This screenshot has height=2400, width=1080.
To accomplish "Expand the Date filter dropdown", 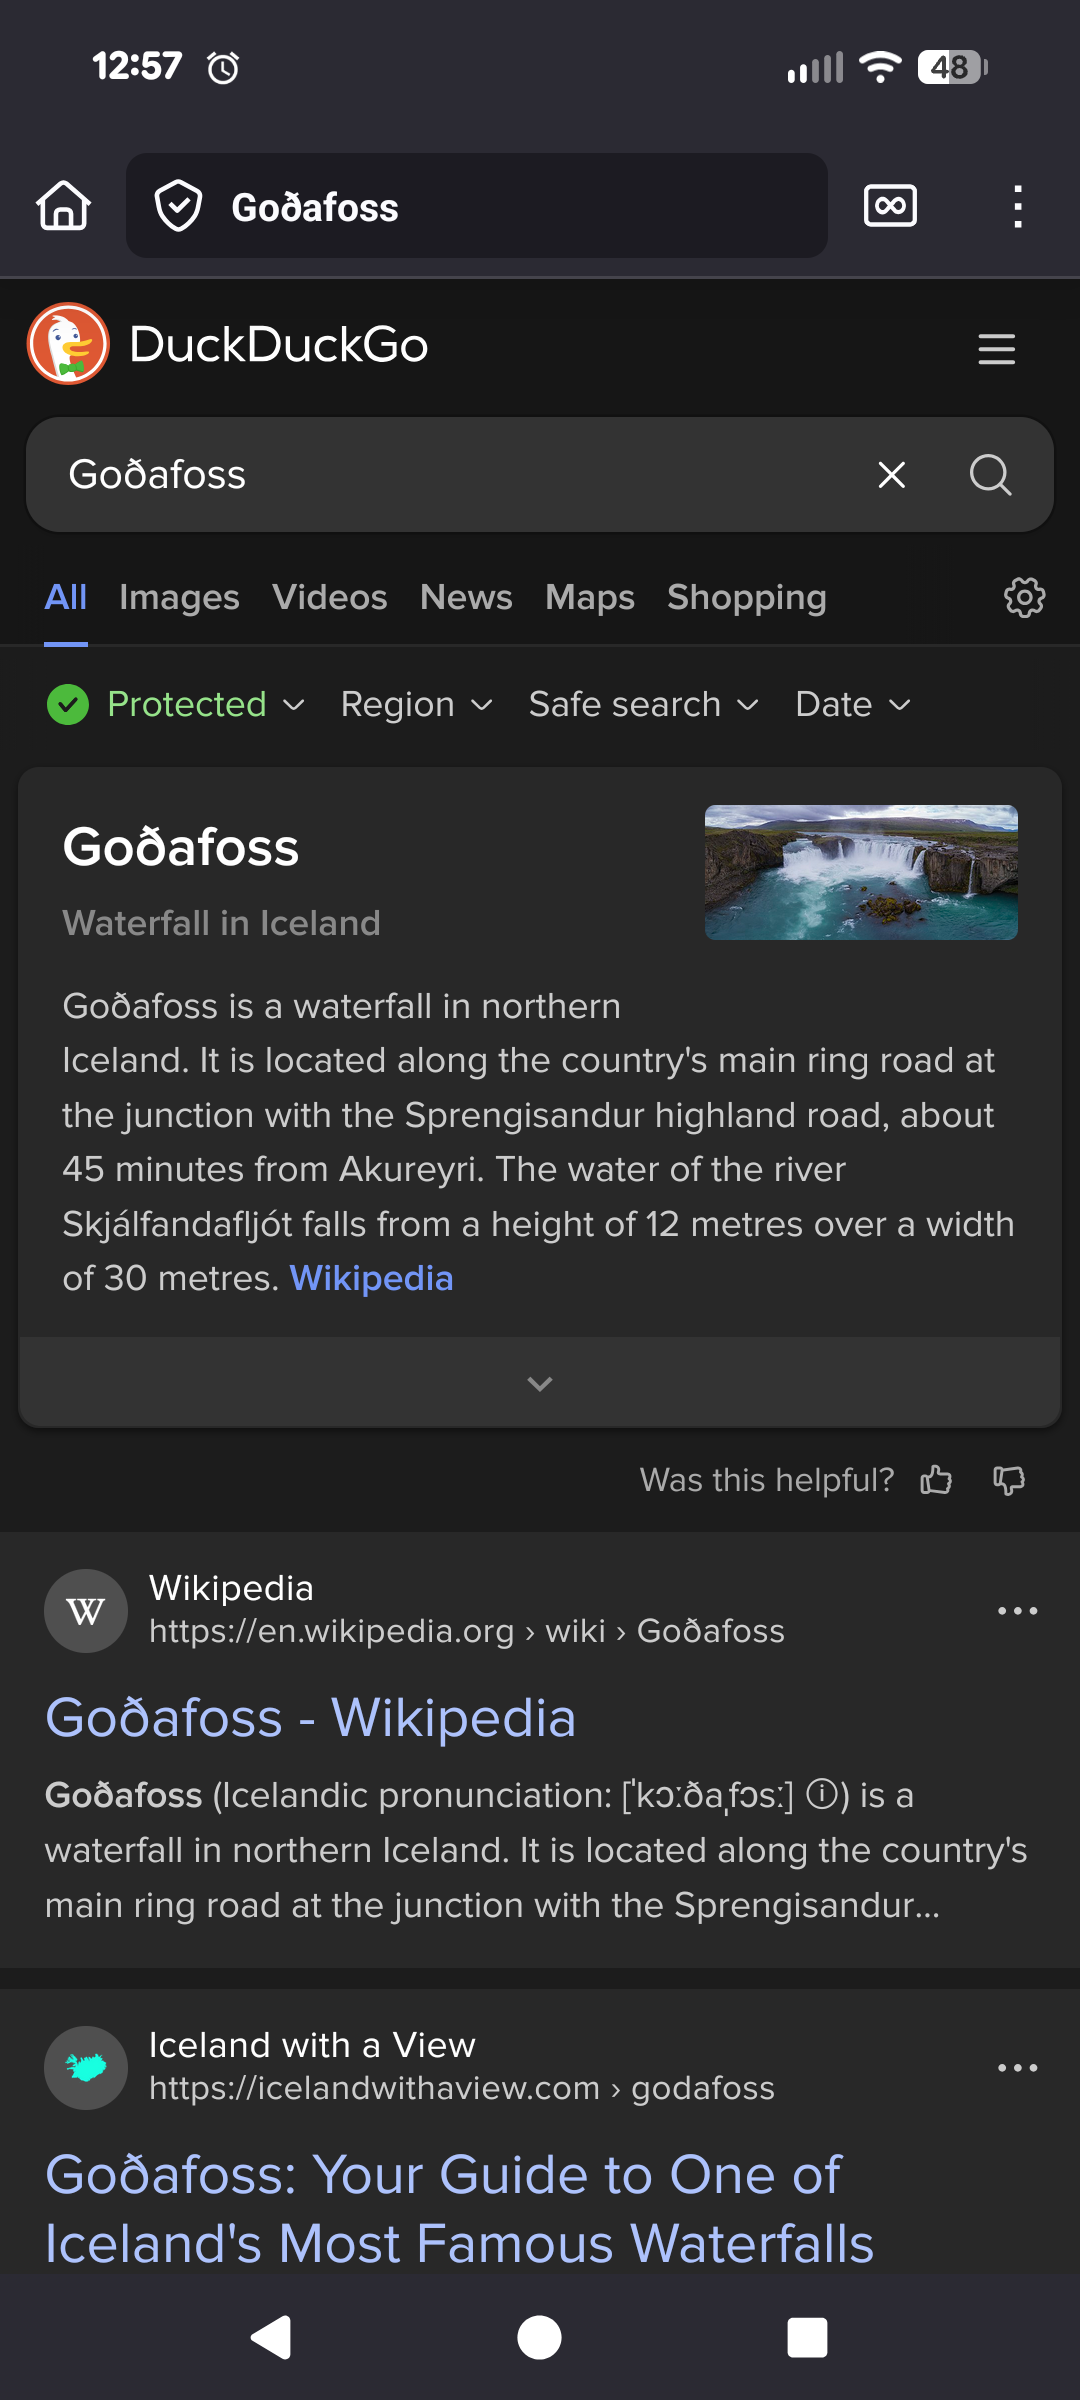I will [x=852, y=704].
